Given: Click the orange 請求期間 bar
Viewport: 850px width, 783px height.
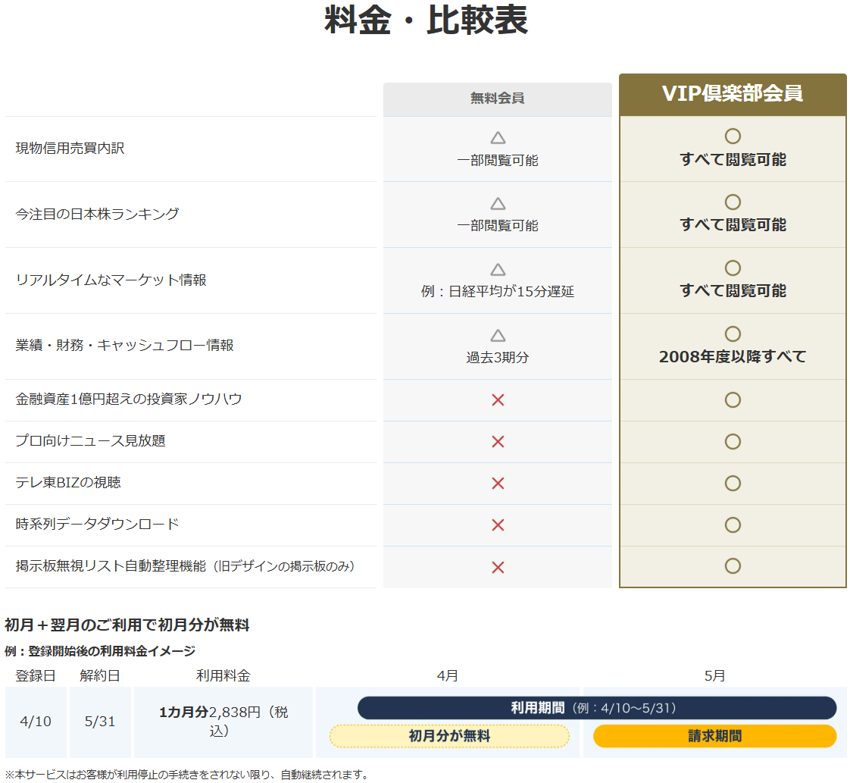Looking at the screenshot, I should 714,736.
